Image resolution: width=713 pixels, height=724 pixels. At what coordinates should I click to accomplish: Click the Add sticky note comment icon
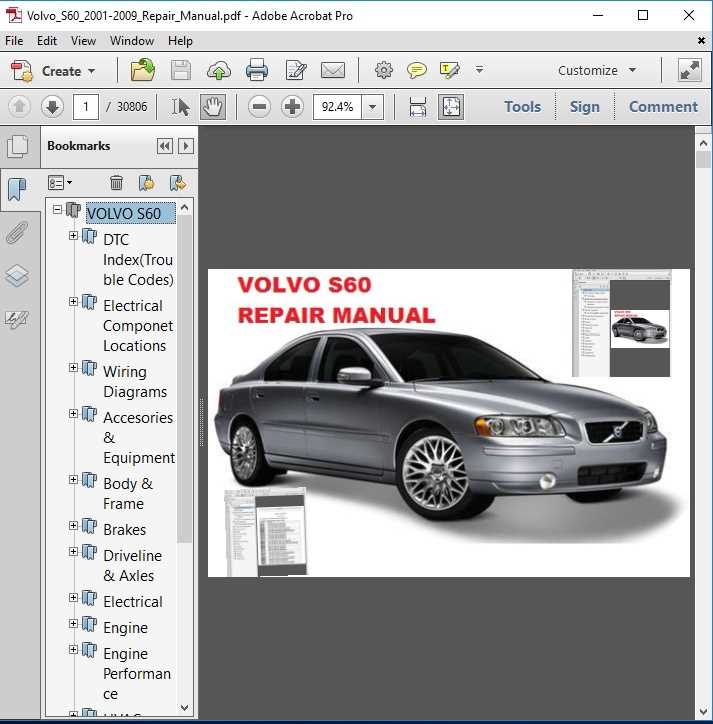click(x=417, y=70)
